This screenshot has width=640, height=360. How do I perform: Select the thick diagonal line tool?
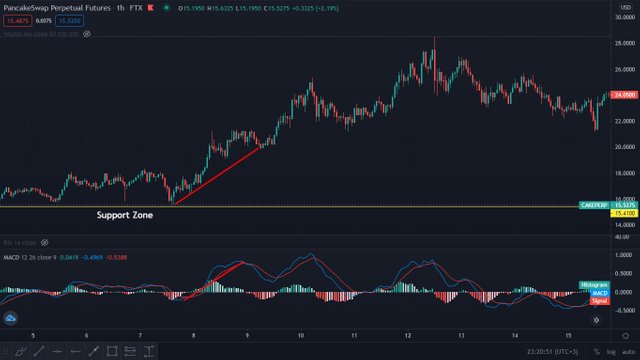pos(94,351)
